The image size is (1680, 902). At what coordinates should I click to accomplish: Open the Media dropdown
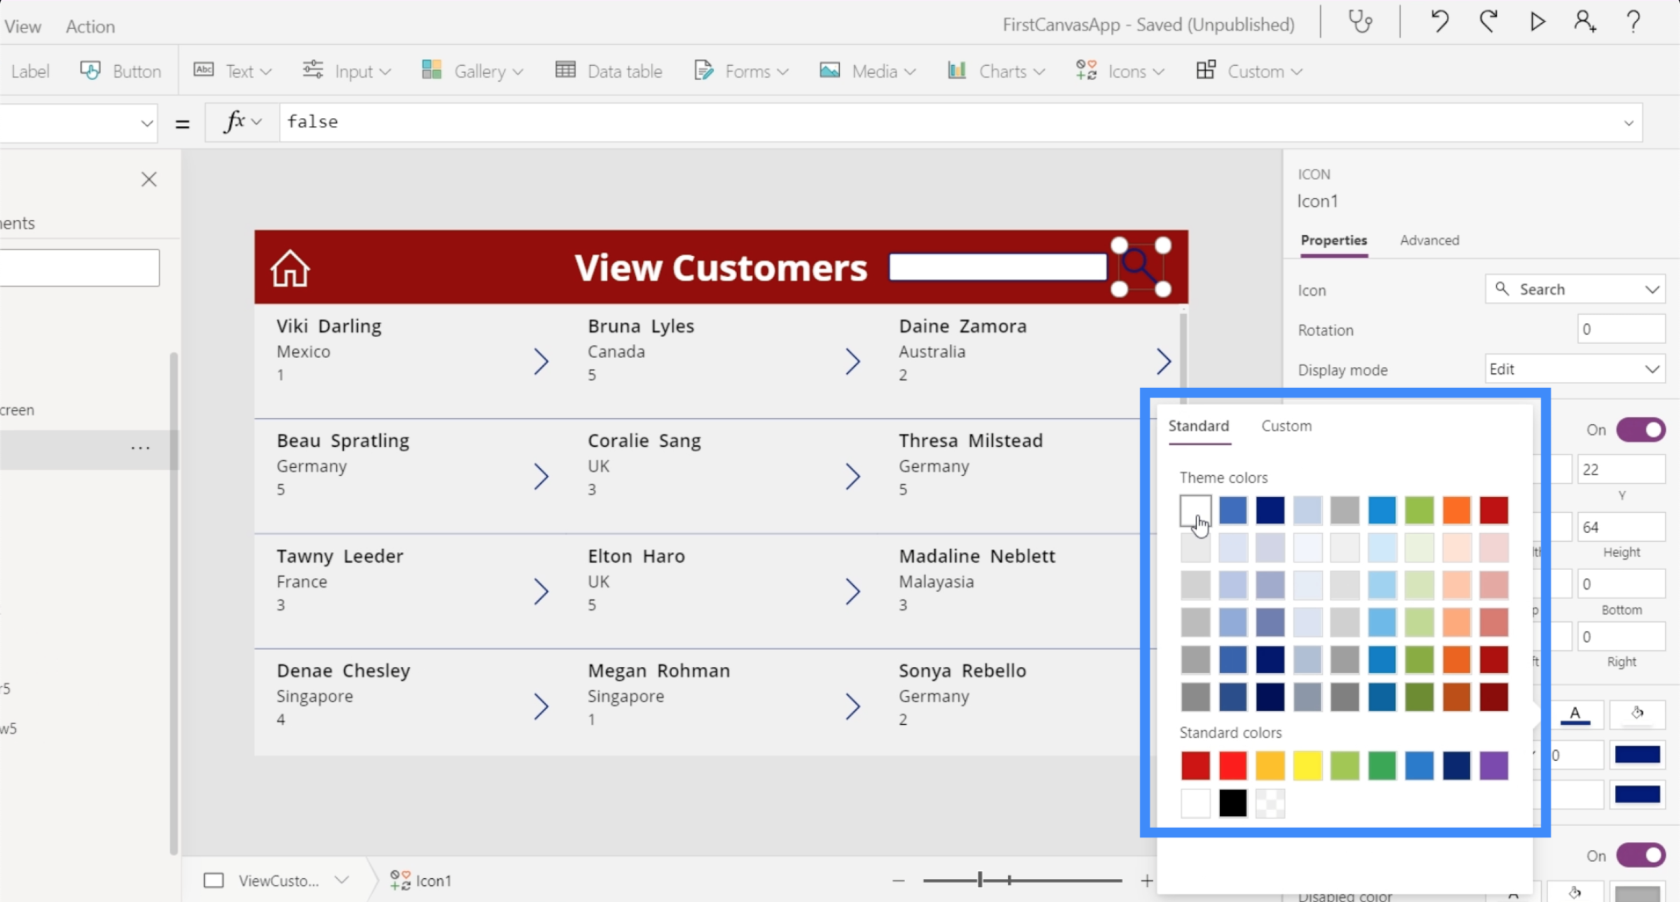867,71
